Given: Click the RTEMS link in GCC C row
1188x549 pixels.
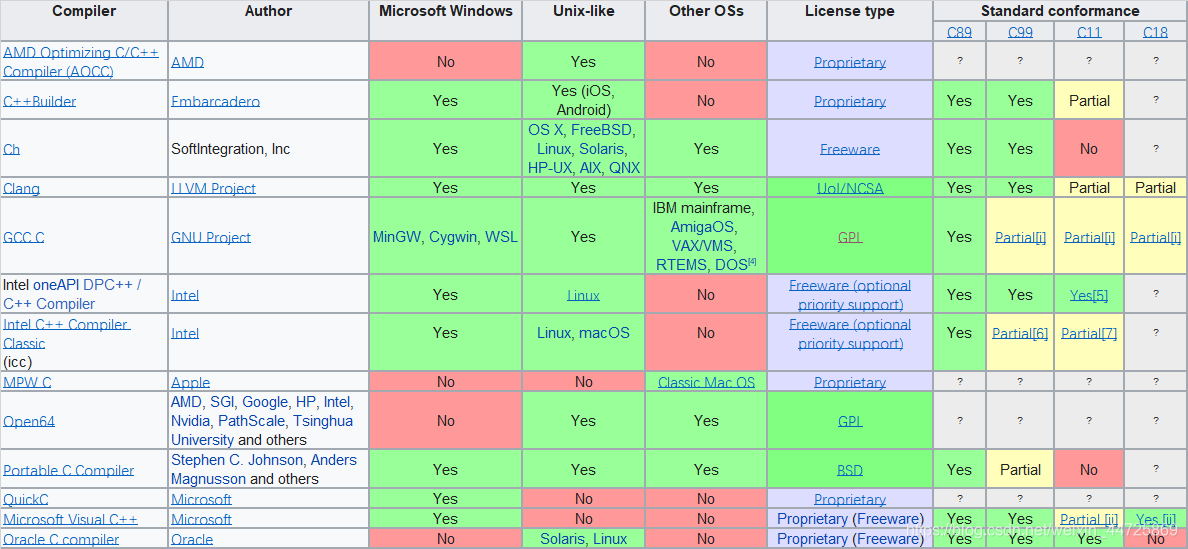Looking at the screenshot, I should [x=683, y=264].
